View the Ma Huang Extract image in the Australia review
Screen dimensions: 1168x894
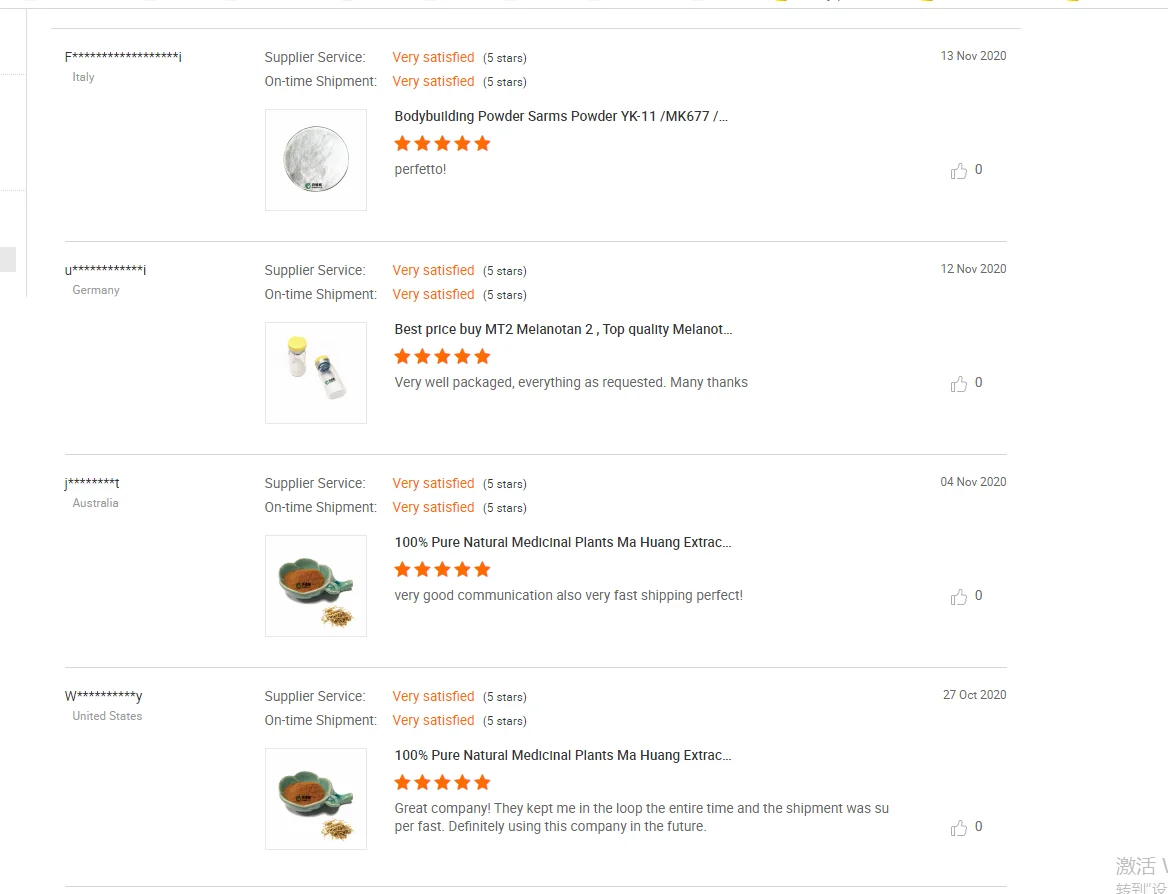point(316,586)
